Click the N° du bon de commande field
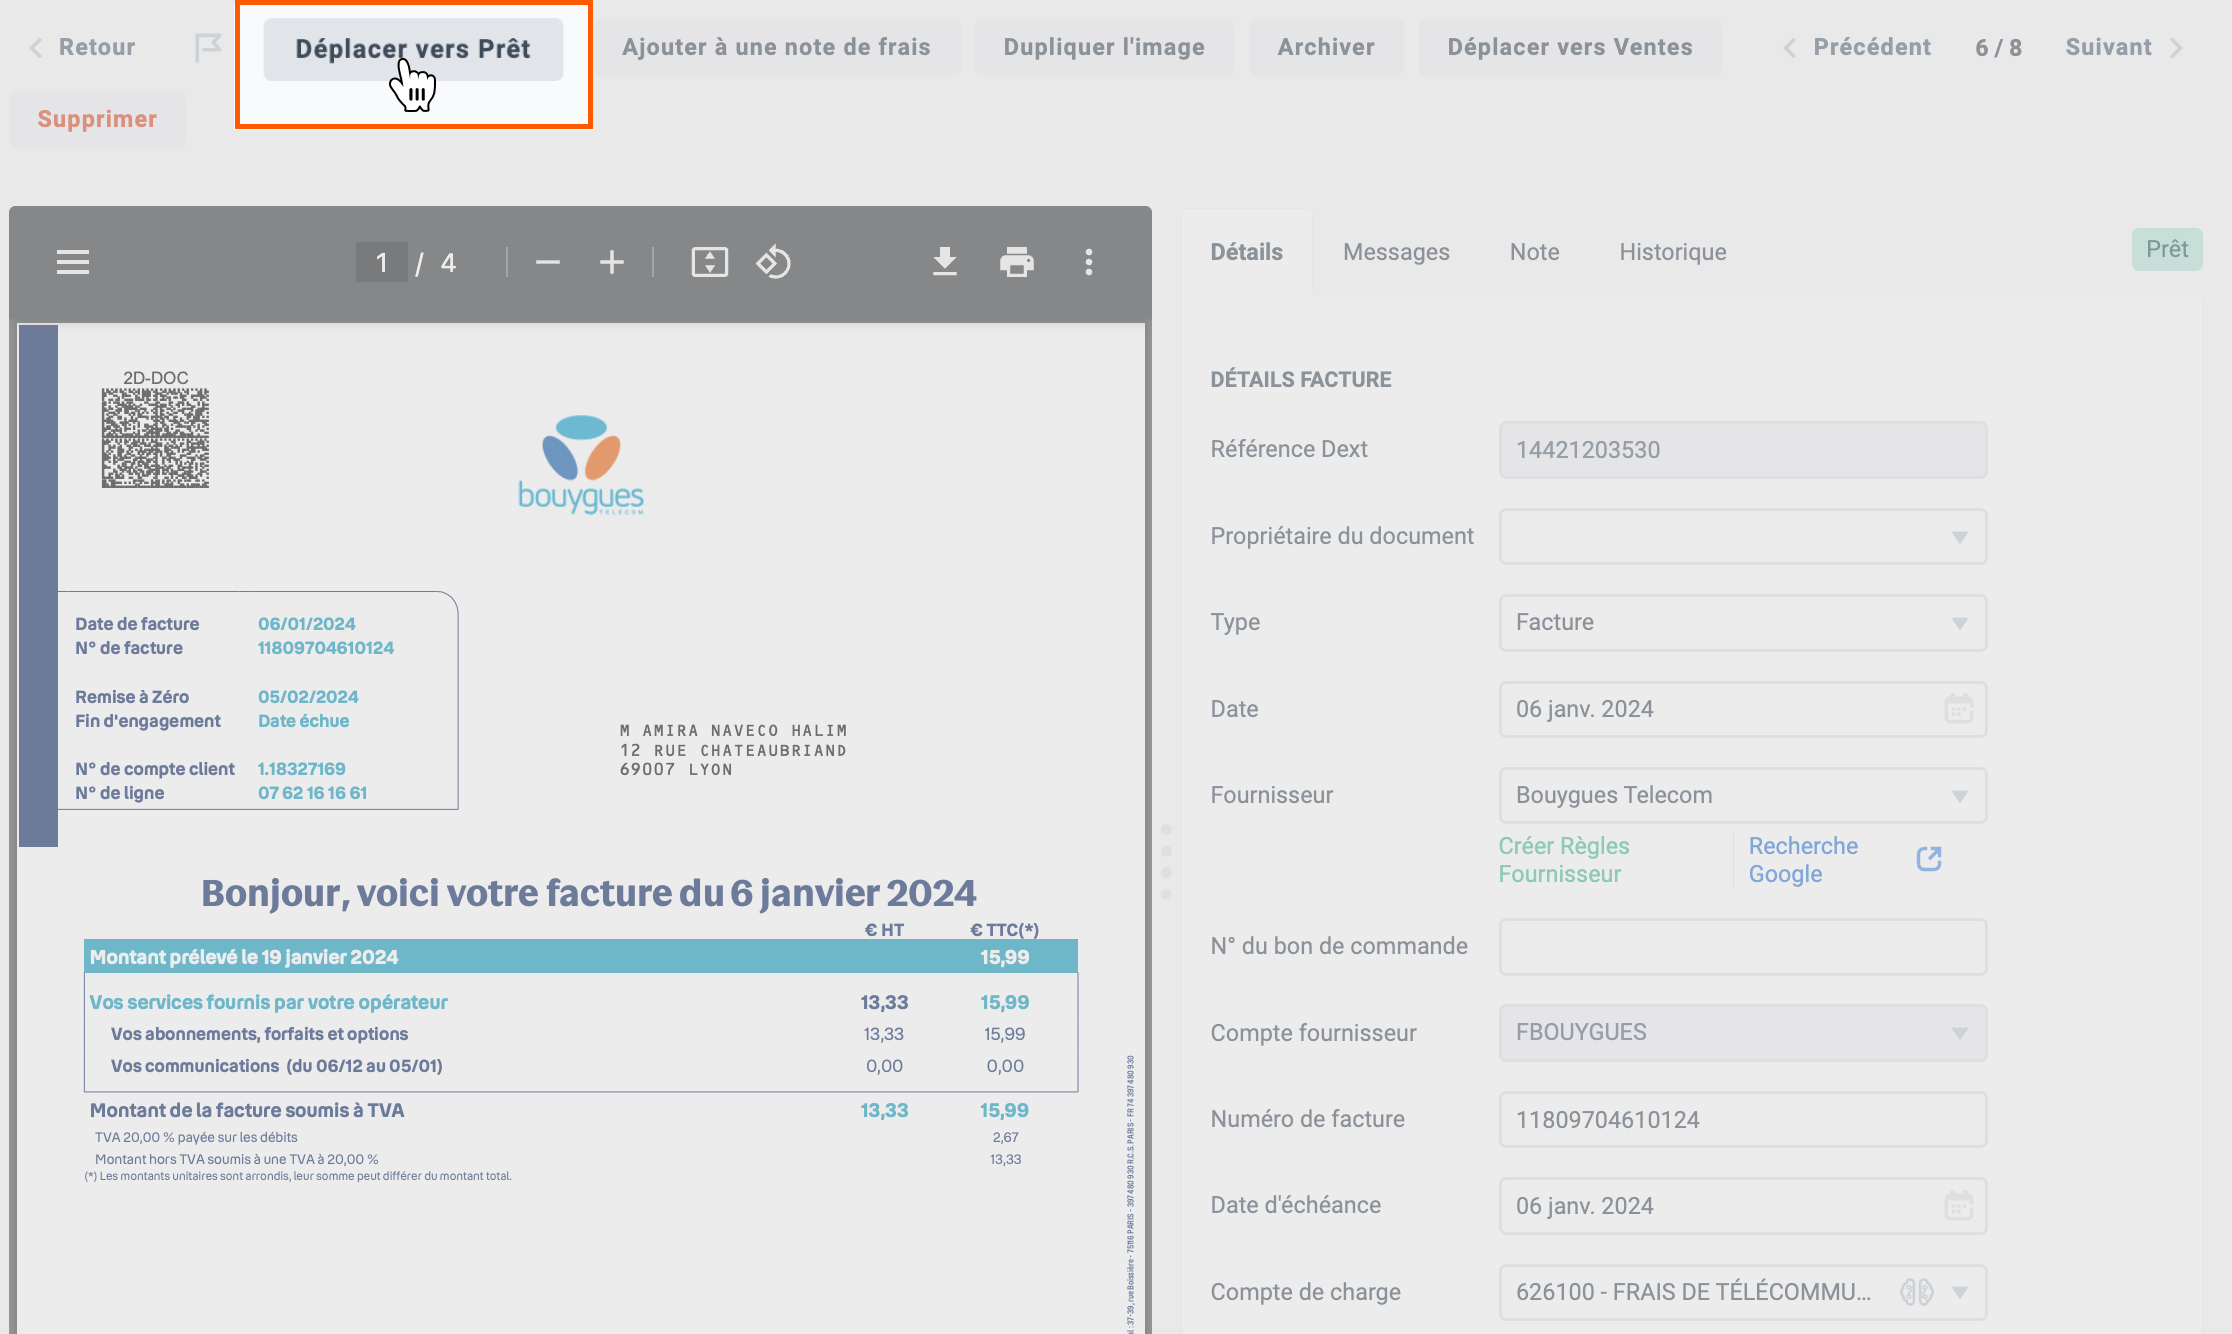Screen dimensions: 2232x1334 (1742, 947)
